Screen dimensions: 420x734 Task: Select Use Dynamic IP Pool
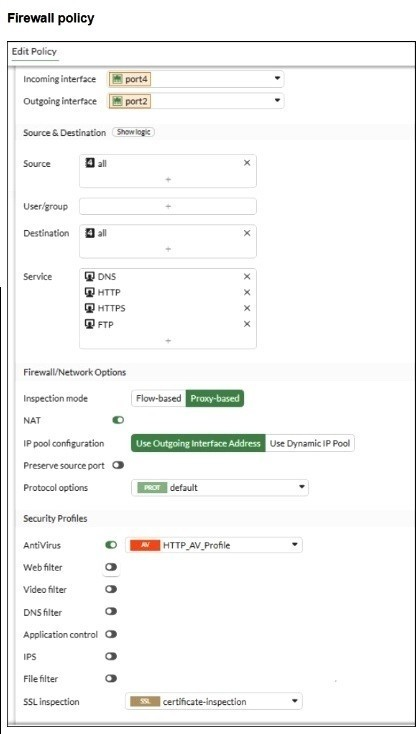tap(309, 443)
